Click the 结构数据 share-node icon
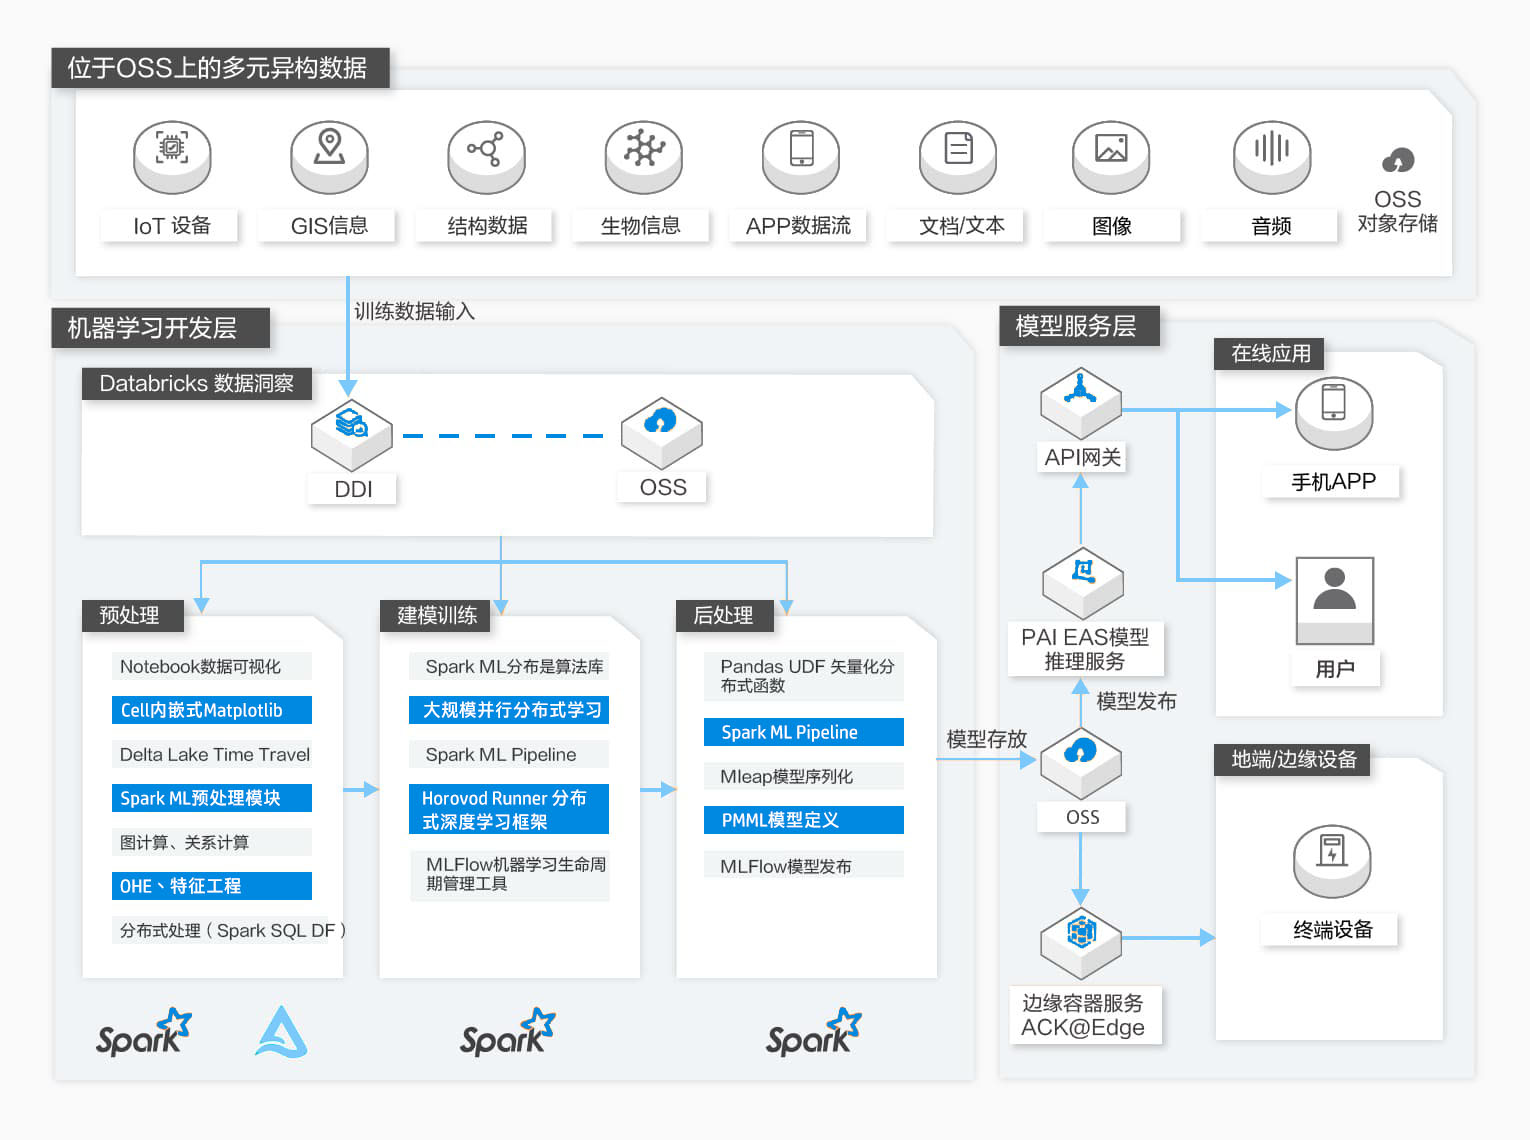Screen dimensions: 1530x1140 click(x=487, y=157)
